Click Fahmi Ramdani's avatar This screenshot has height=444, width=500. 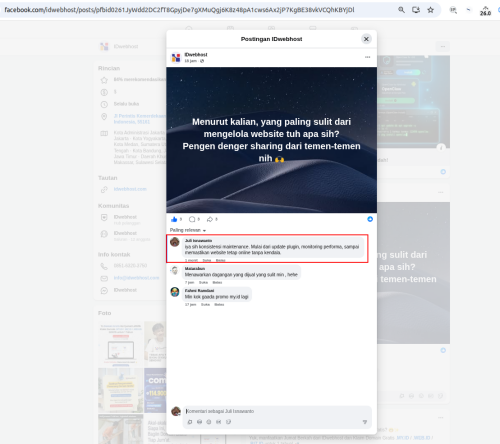[175, 292]
